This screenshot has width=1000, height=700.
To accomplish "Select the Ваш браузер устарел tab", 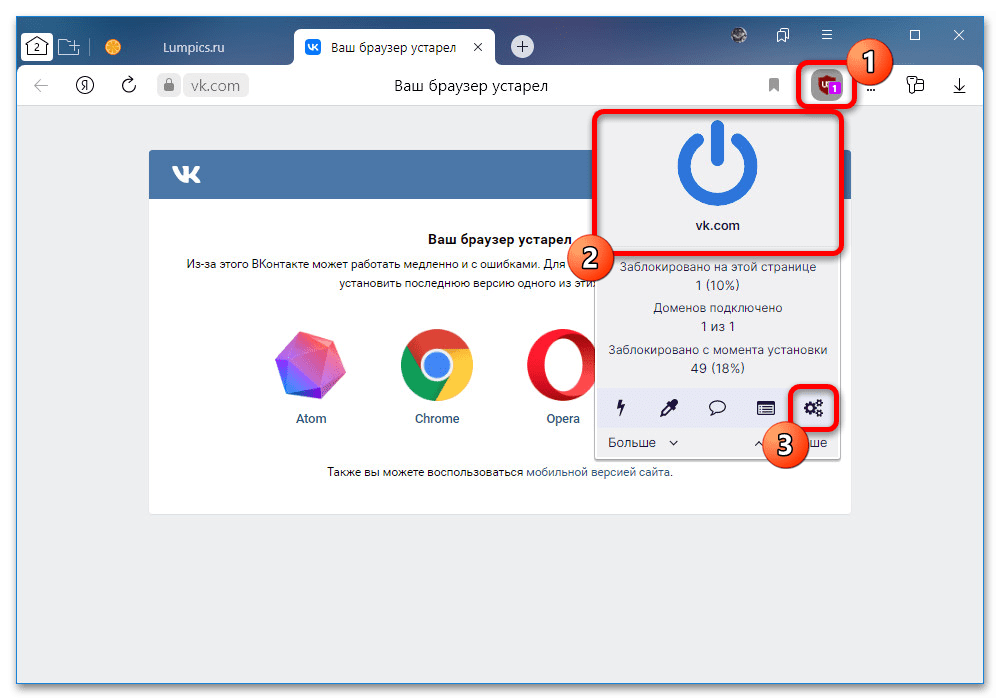I will (393, 48).
